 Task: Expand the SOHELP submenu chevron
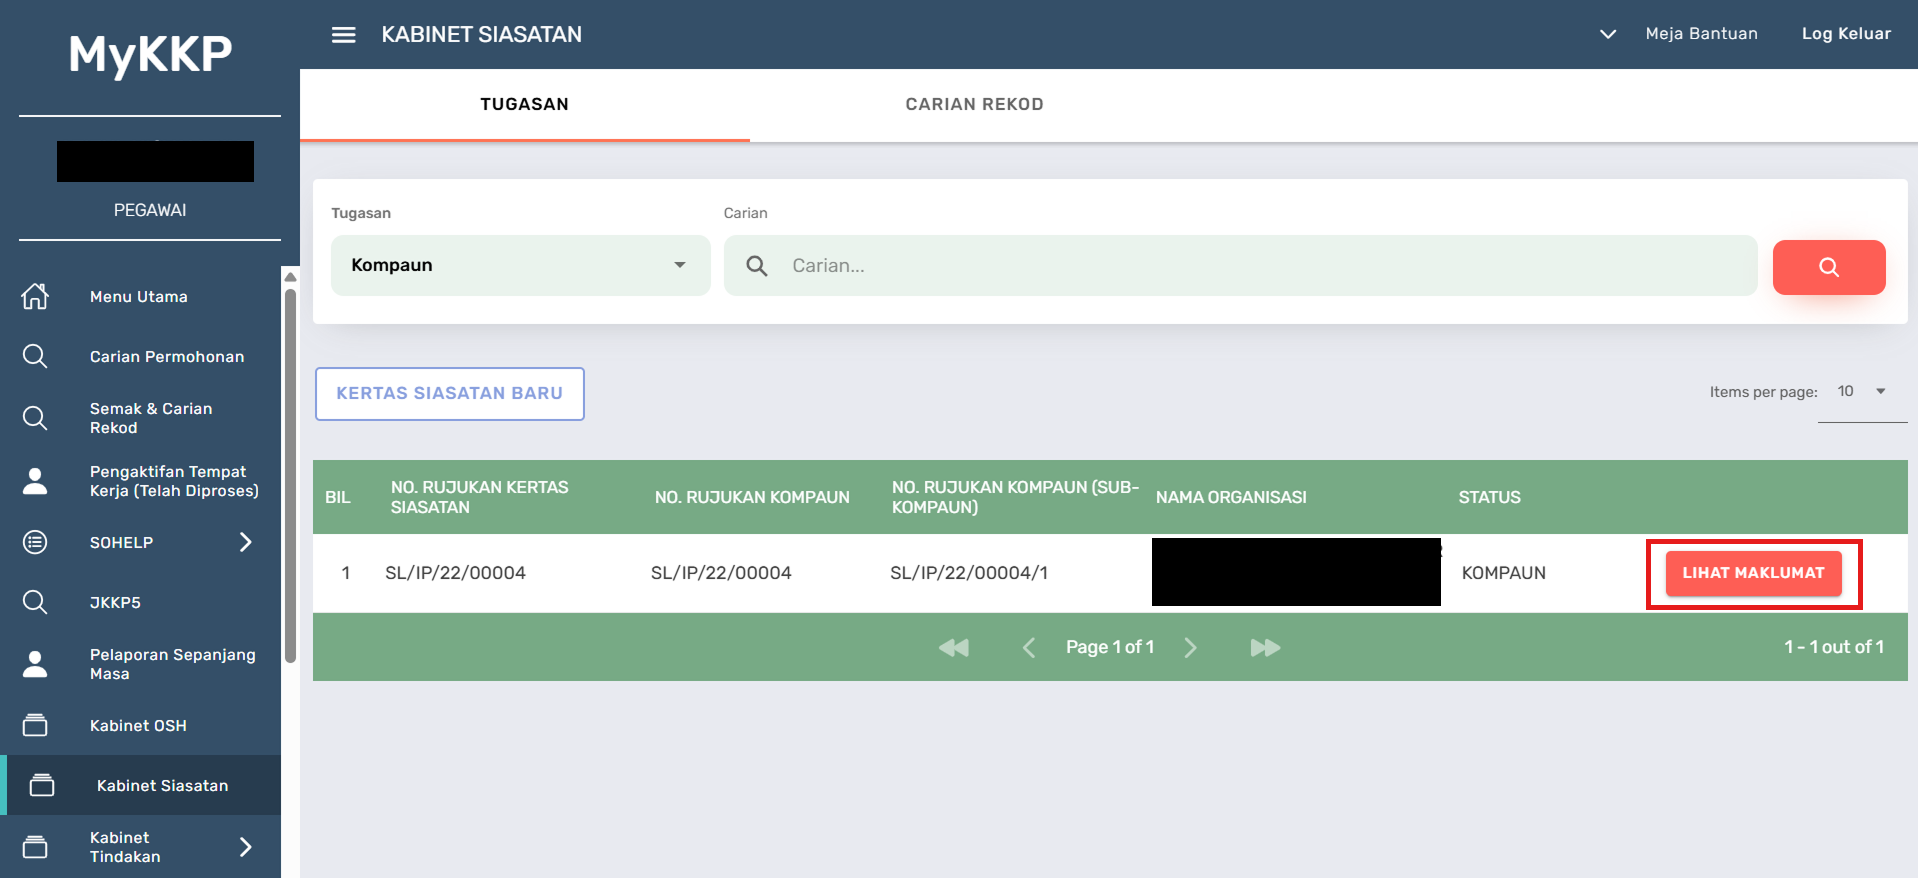click(x=246, y=542)
